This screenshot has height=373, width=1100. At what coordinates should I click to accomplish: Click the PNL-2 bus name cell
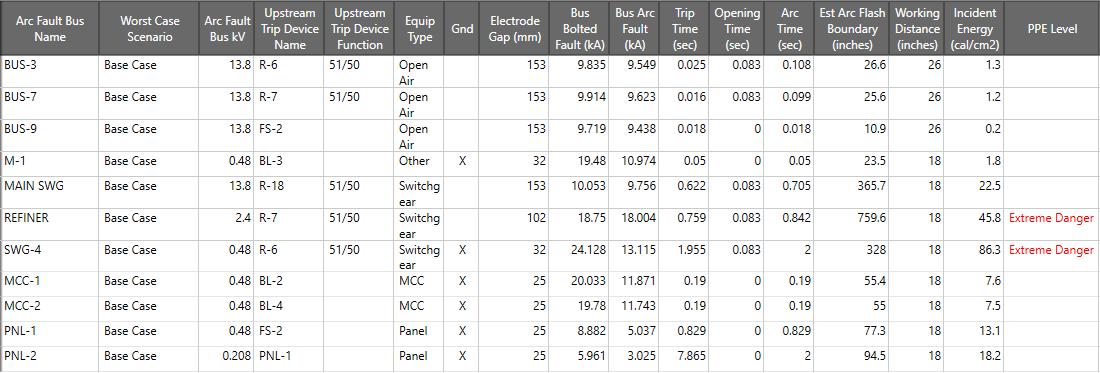pyautogui.click(x=50, y=358)
